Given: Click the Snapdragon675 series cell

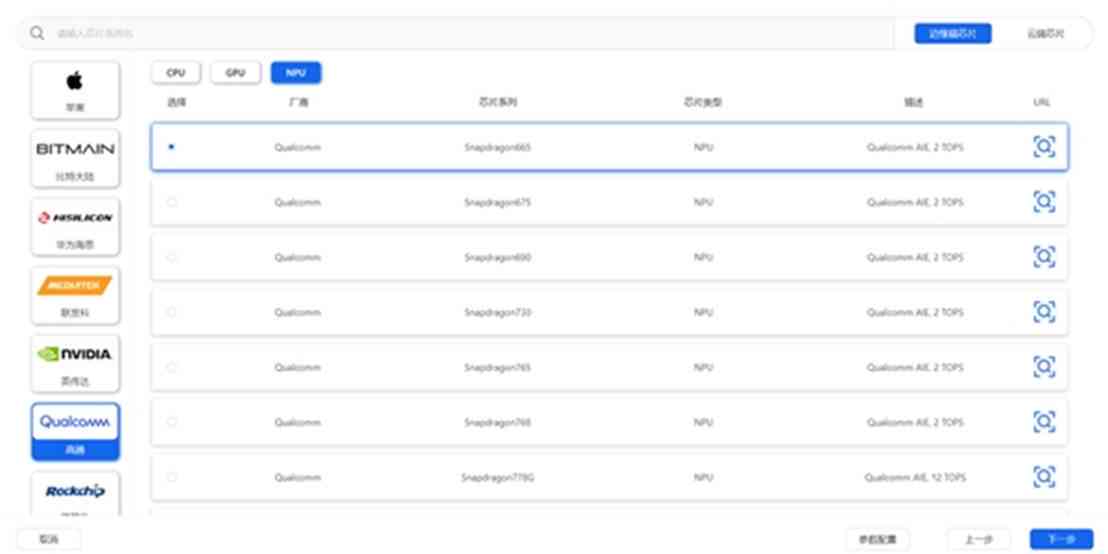Looking at the screenshot, I should tap(497, 202).
